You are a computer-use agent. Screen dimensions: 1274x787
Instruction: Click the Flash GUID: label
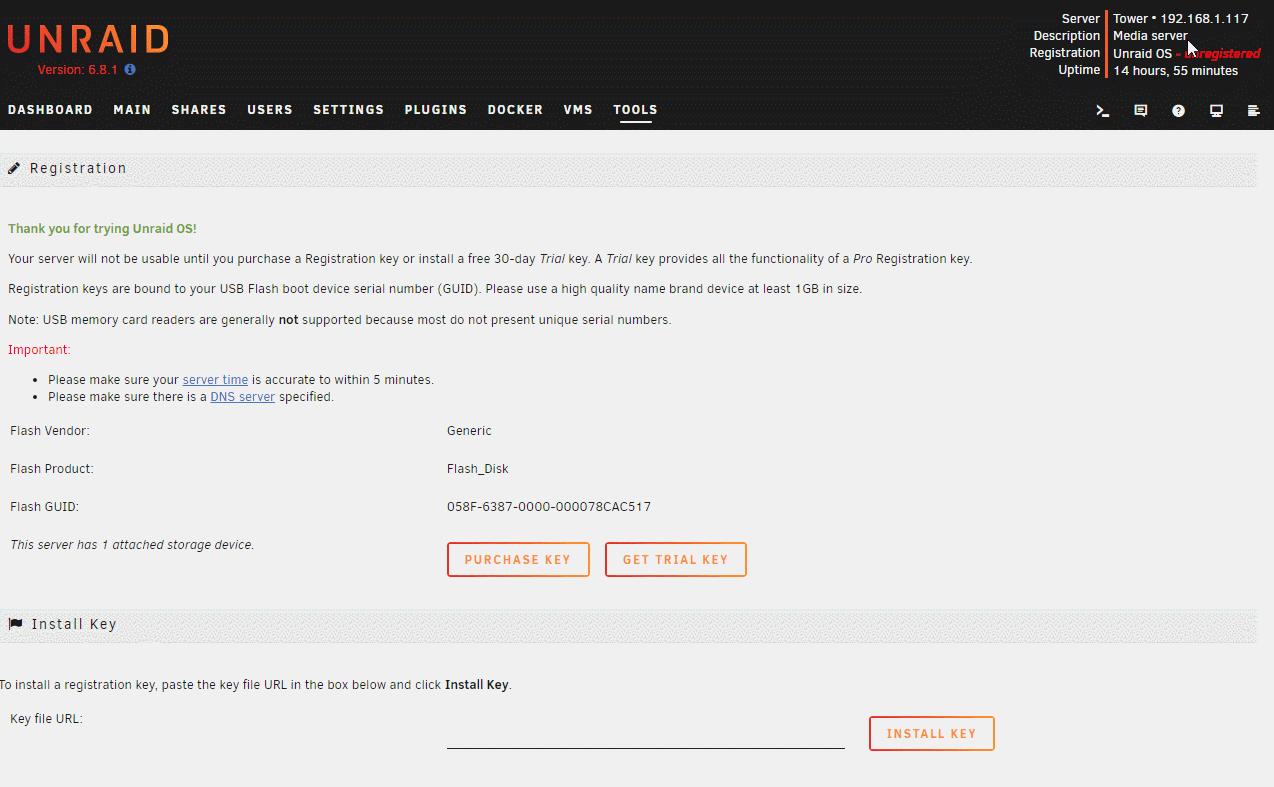click(44, 507)
